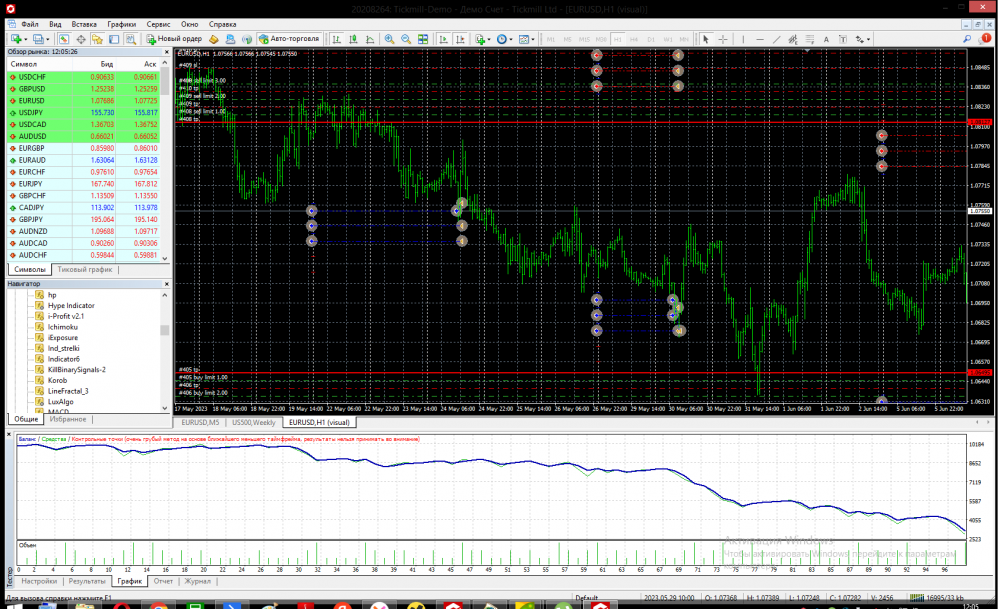Select the Horizontal Line drawing tool
Image resolution: width=1000 pixels, height=609 pixels.
(760, 39)
